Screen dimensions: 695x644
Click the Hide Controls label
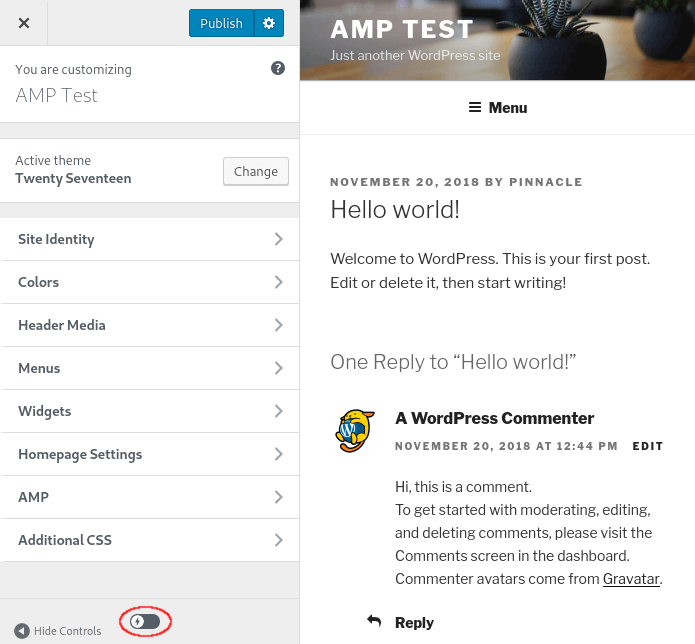pyautogui.click(x=68, y=631)
